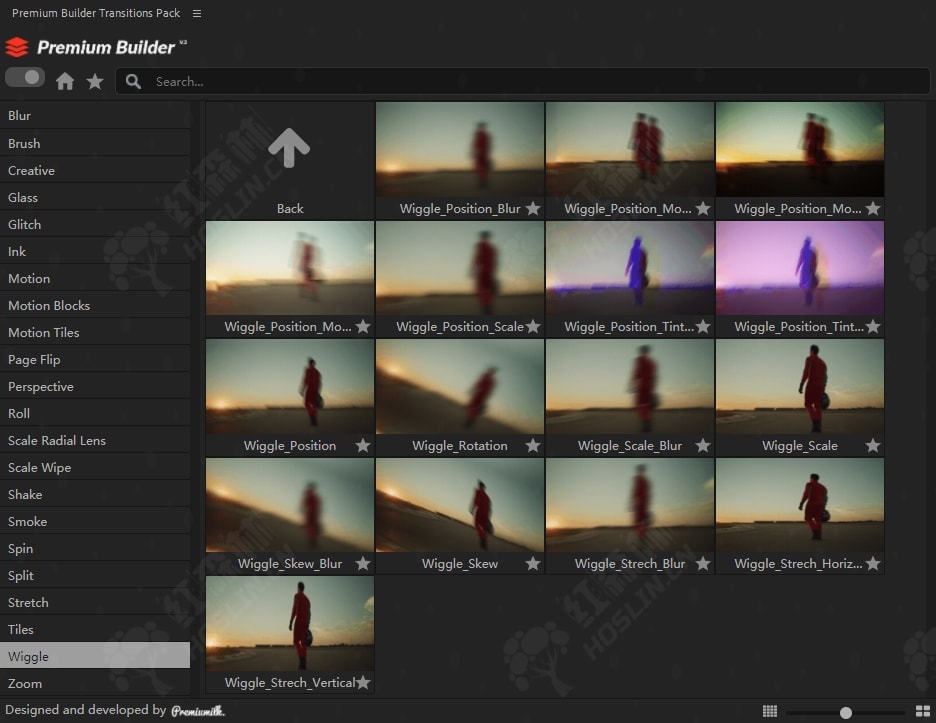The width and height of the screenshot is (936, 723).
Task: Open the Perspective category
Action: (95, 386)
